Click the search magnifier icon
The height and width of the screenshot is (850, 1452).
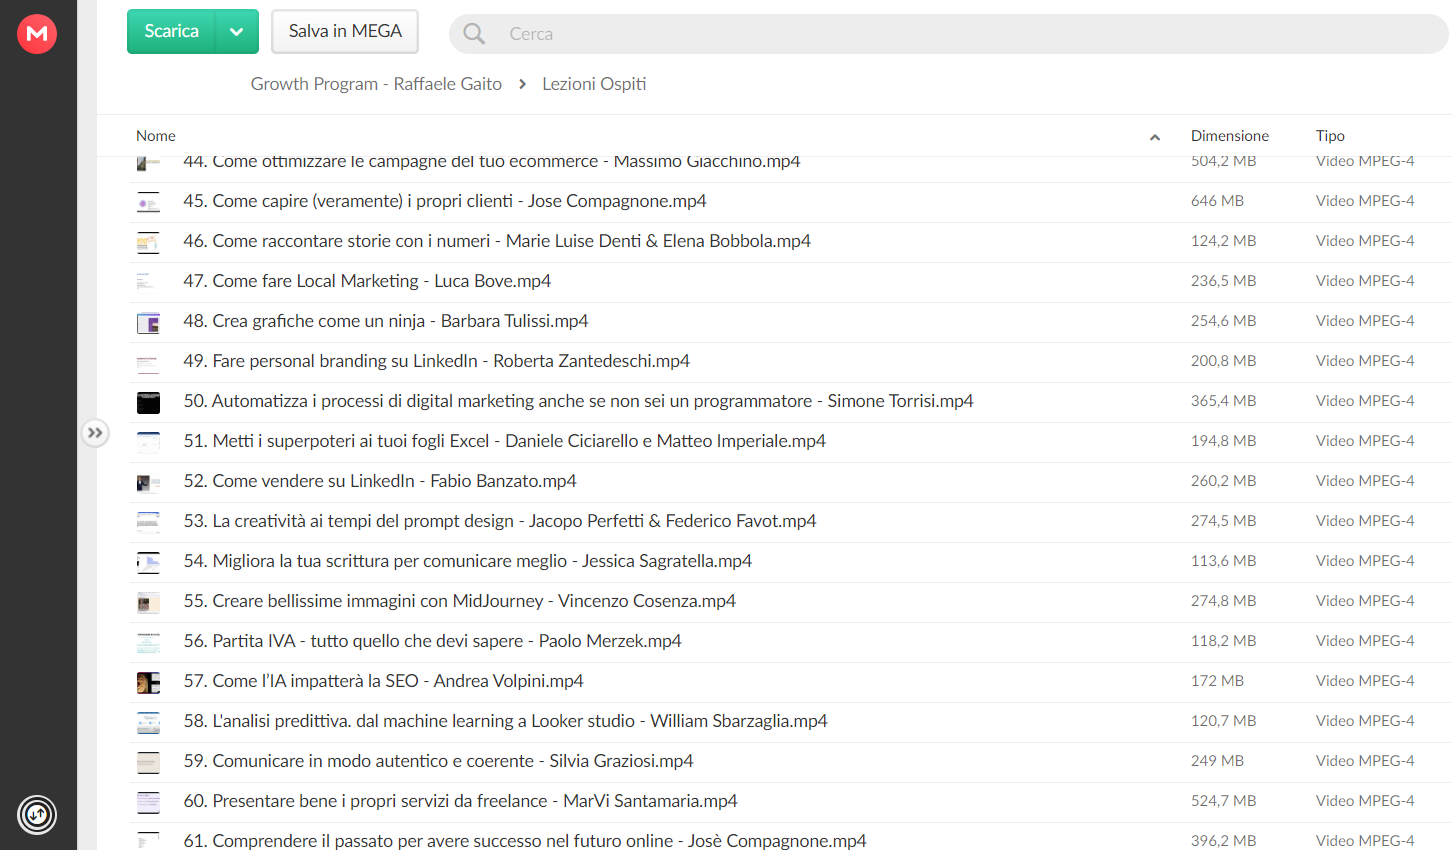pyautogui.click(x=474, y=34)
